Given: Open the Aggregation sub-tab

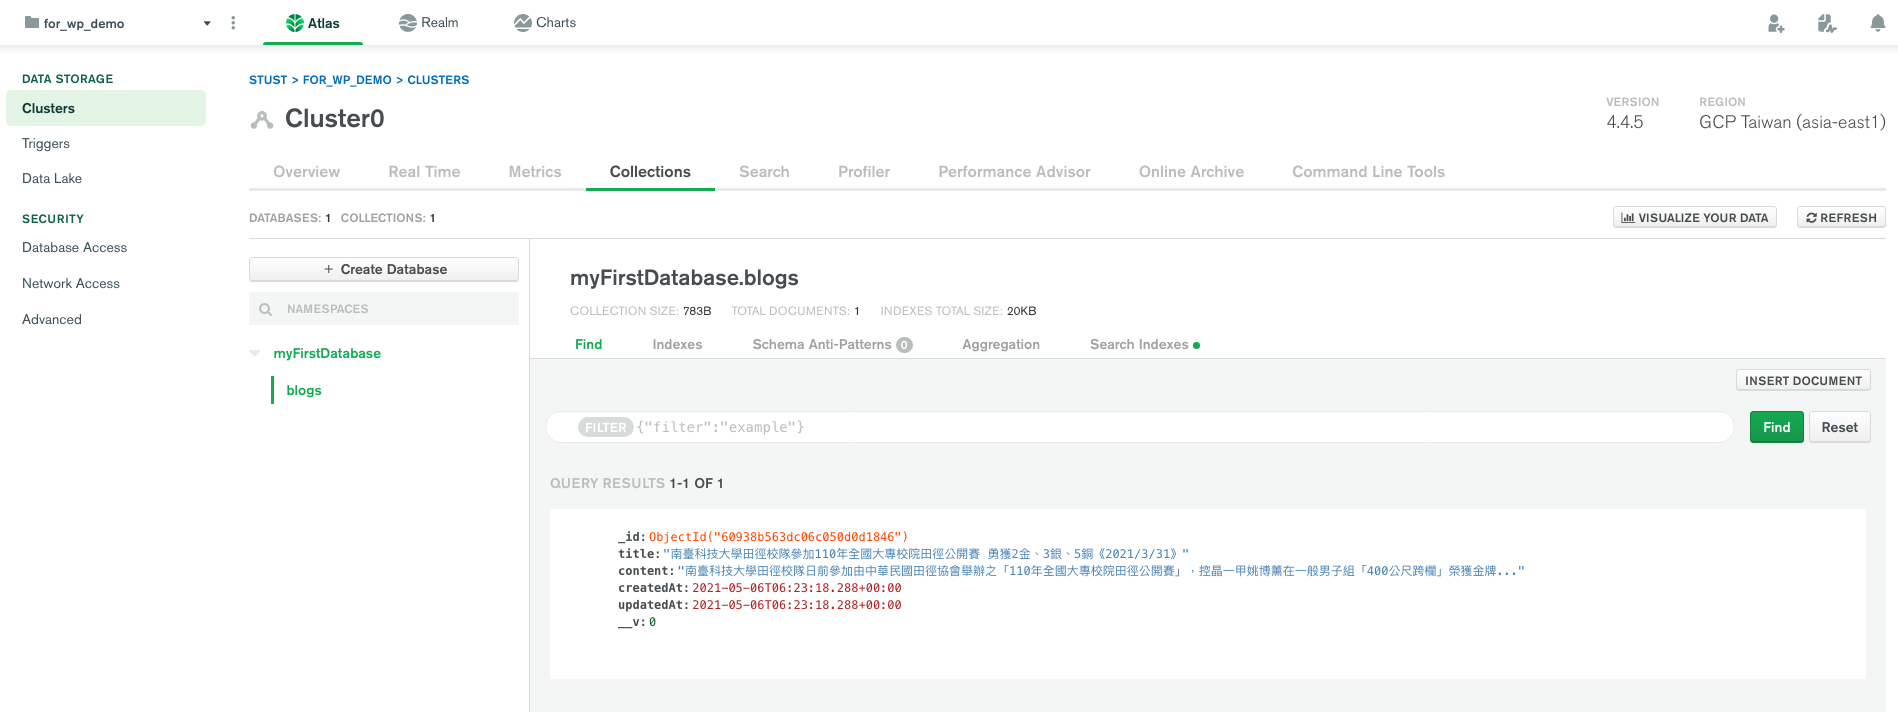Looking at the screenshot, I should [1000, 344].
